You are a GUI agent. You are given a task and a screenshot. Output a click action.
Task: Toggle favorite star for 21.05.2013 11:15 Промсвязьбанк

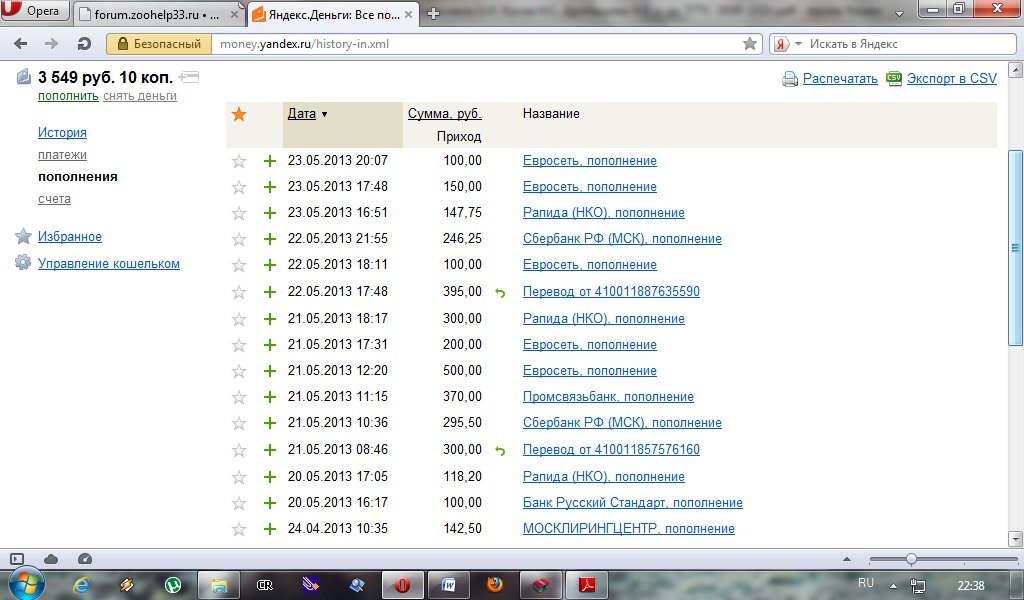pyautogui.click(x=239, y=397)
